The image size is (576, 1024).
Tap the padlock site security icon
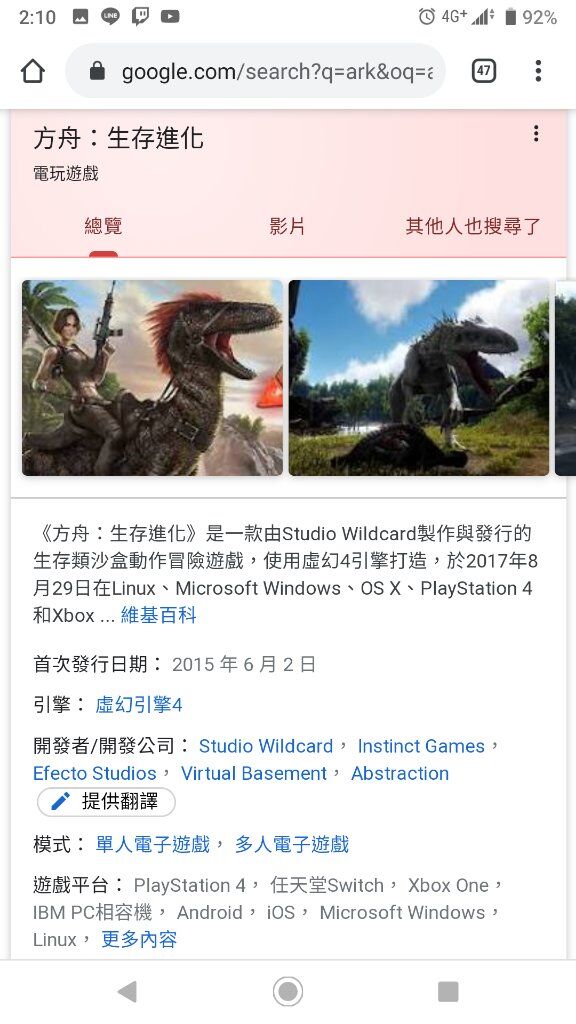(97, 71)
